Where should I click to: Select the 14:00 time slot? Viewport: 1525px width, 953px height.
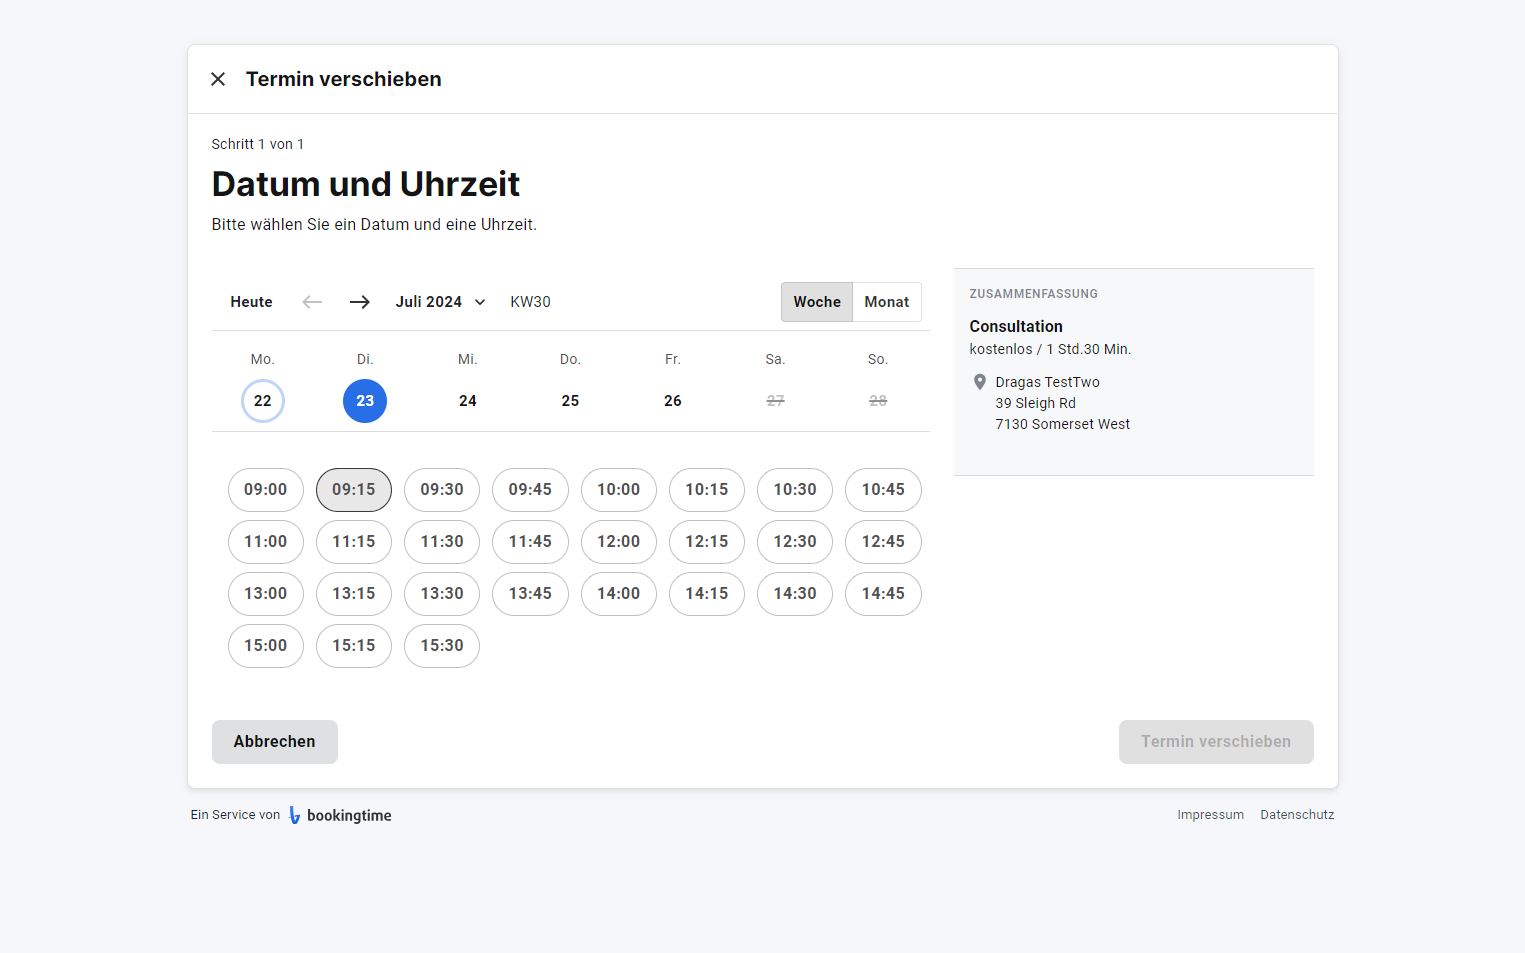click(619, 594)
